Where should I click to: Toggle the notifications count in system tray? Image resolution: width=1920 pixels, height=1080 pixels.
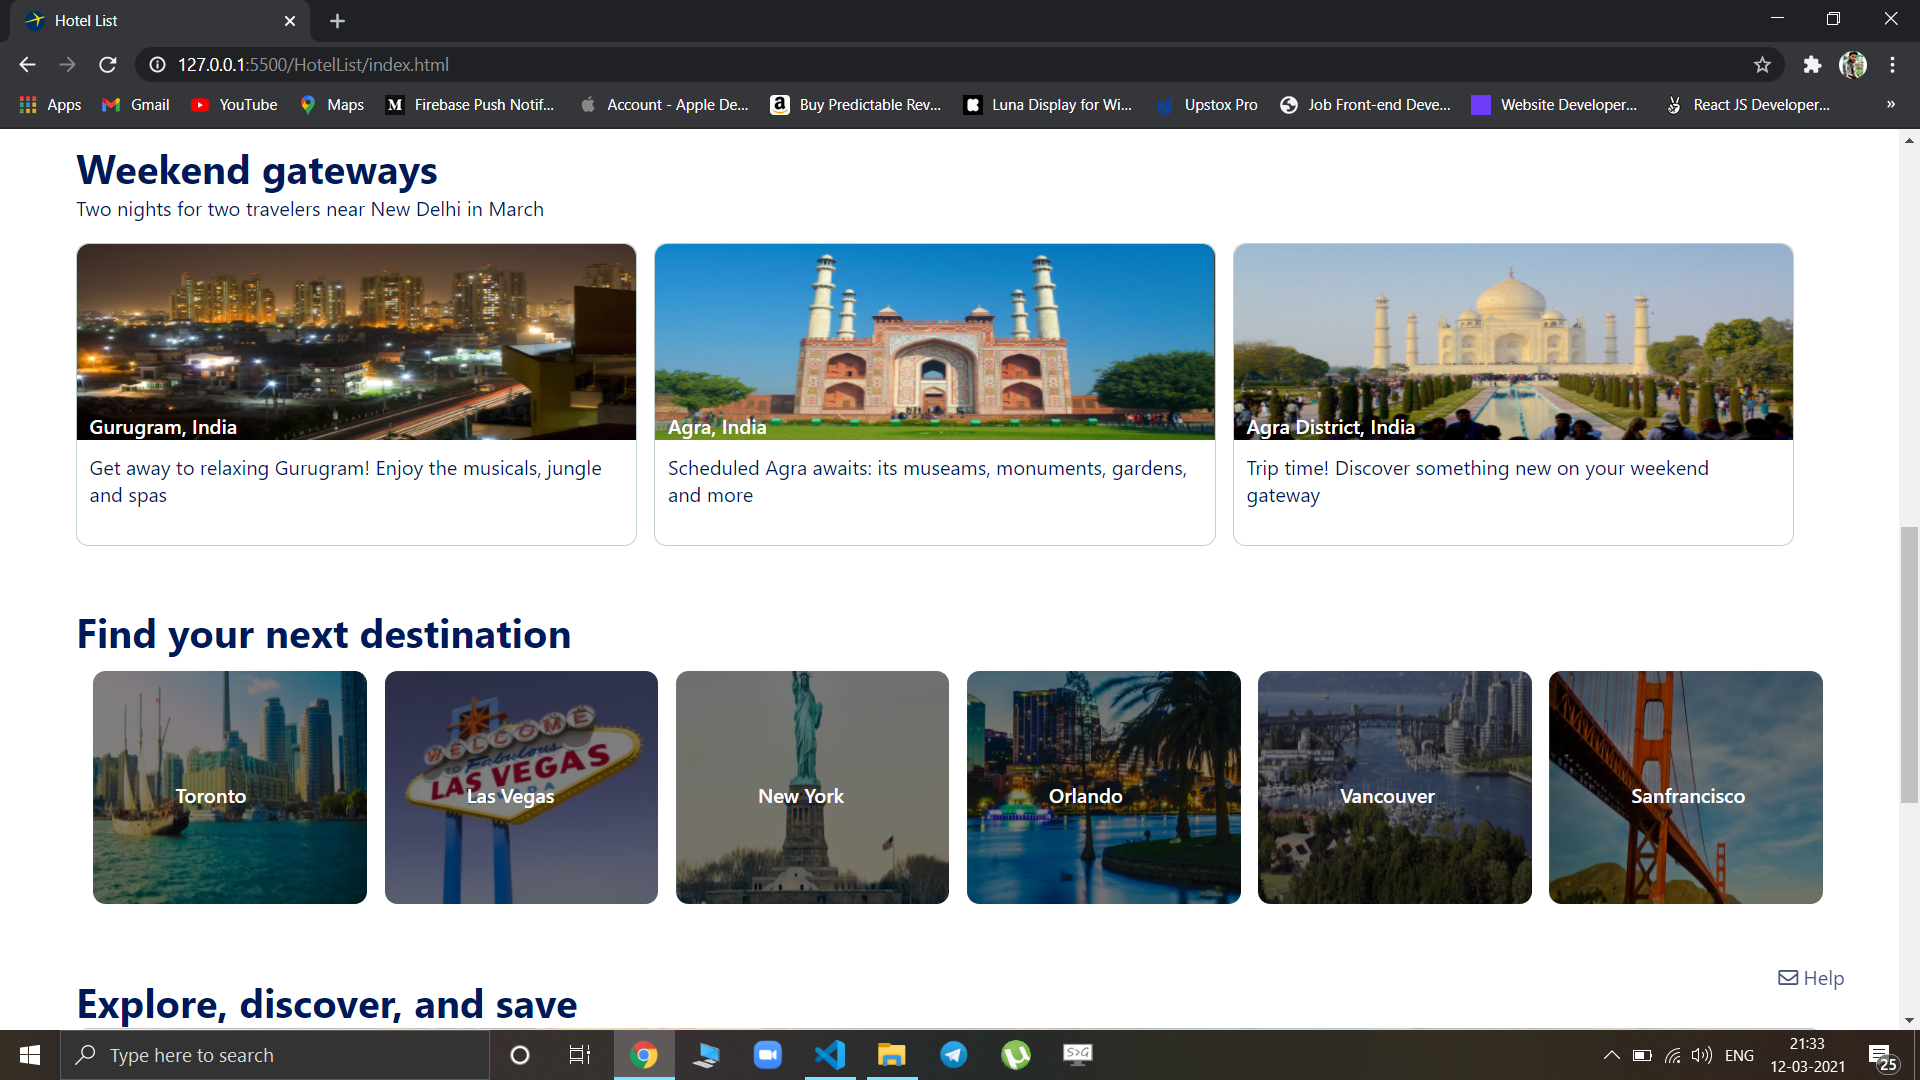click(1884, 1054)
